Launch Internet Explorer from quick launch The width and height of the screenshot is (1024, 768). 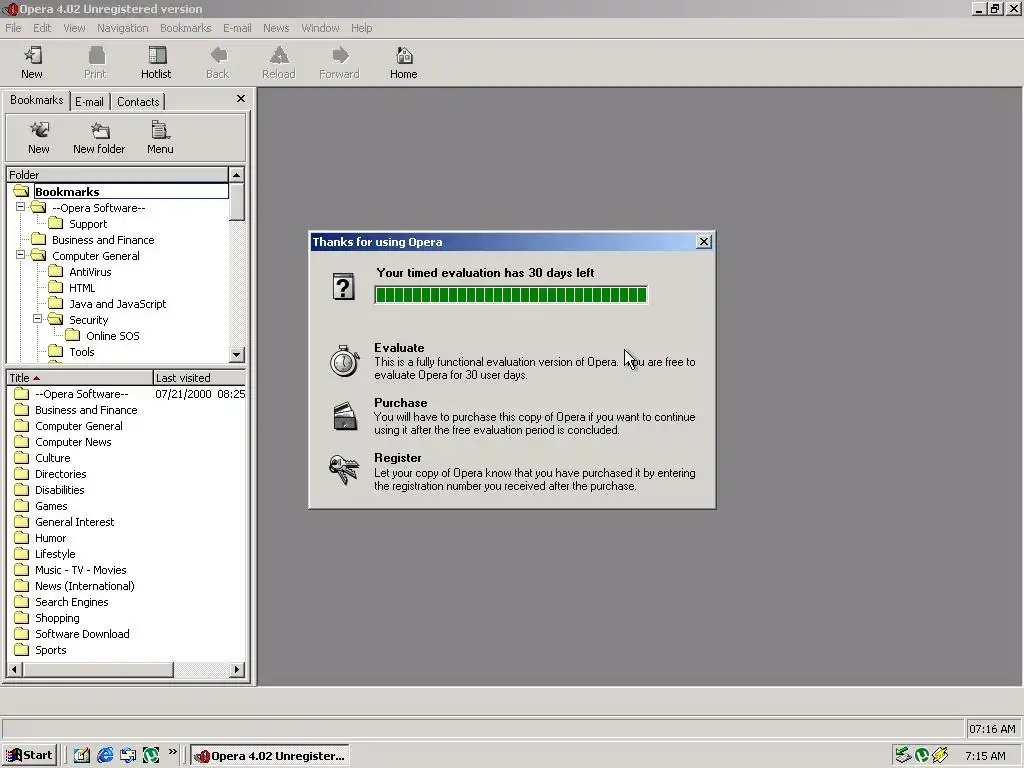click(x=105, y=755)
